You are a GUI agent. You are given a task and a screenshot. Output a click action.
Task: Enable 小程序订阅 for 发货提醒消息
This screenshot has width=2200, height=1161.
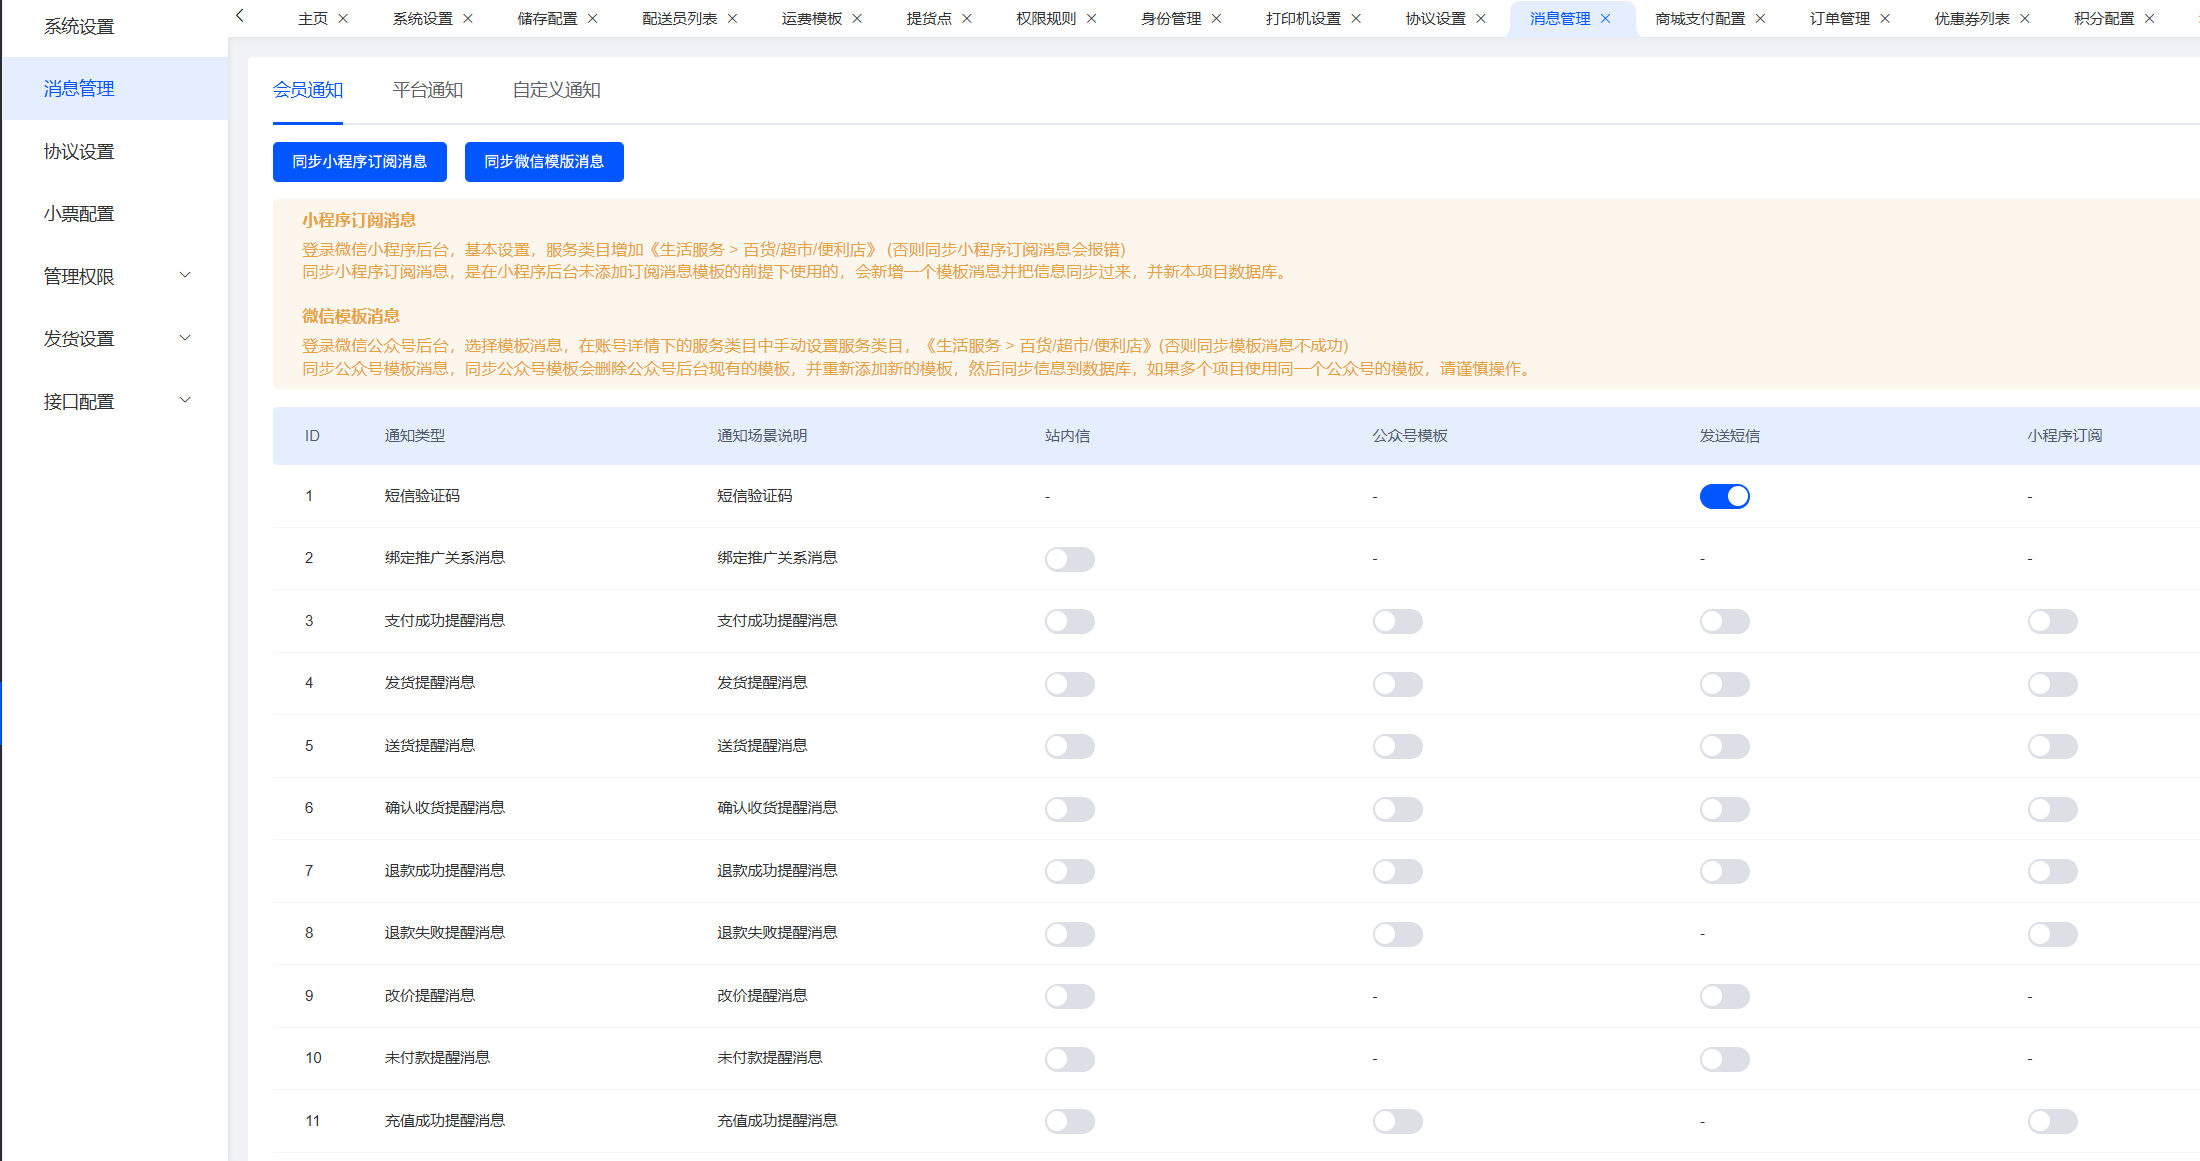tap(2052, 684)
